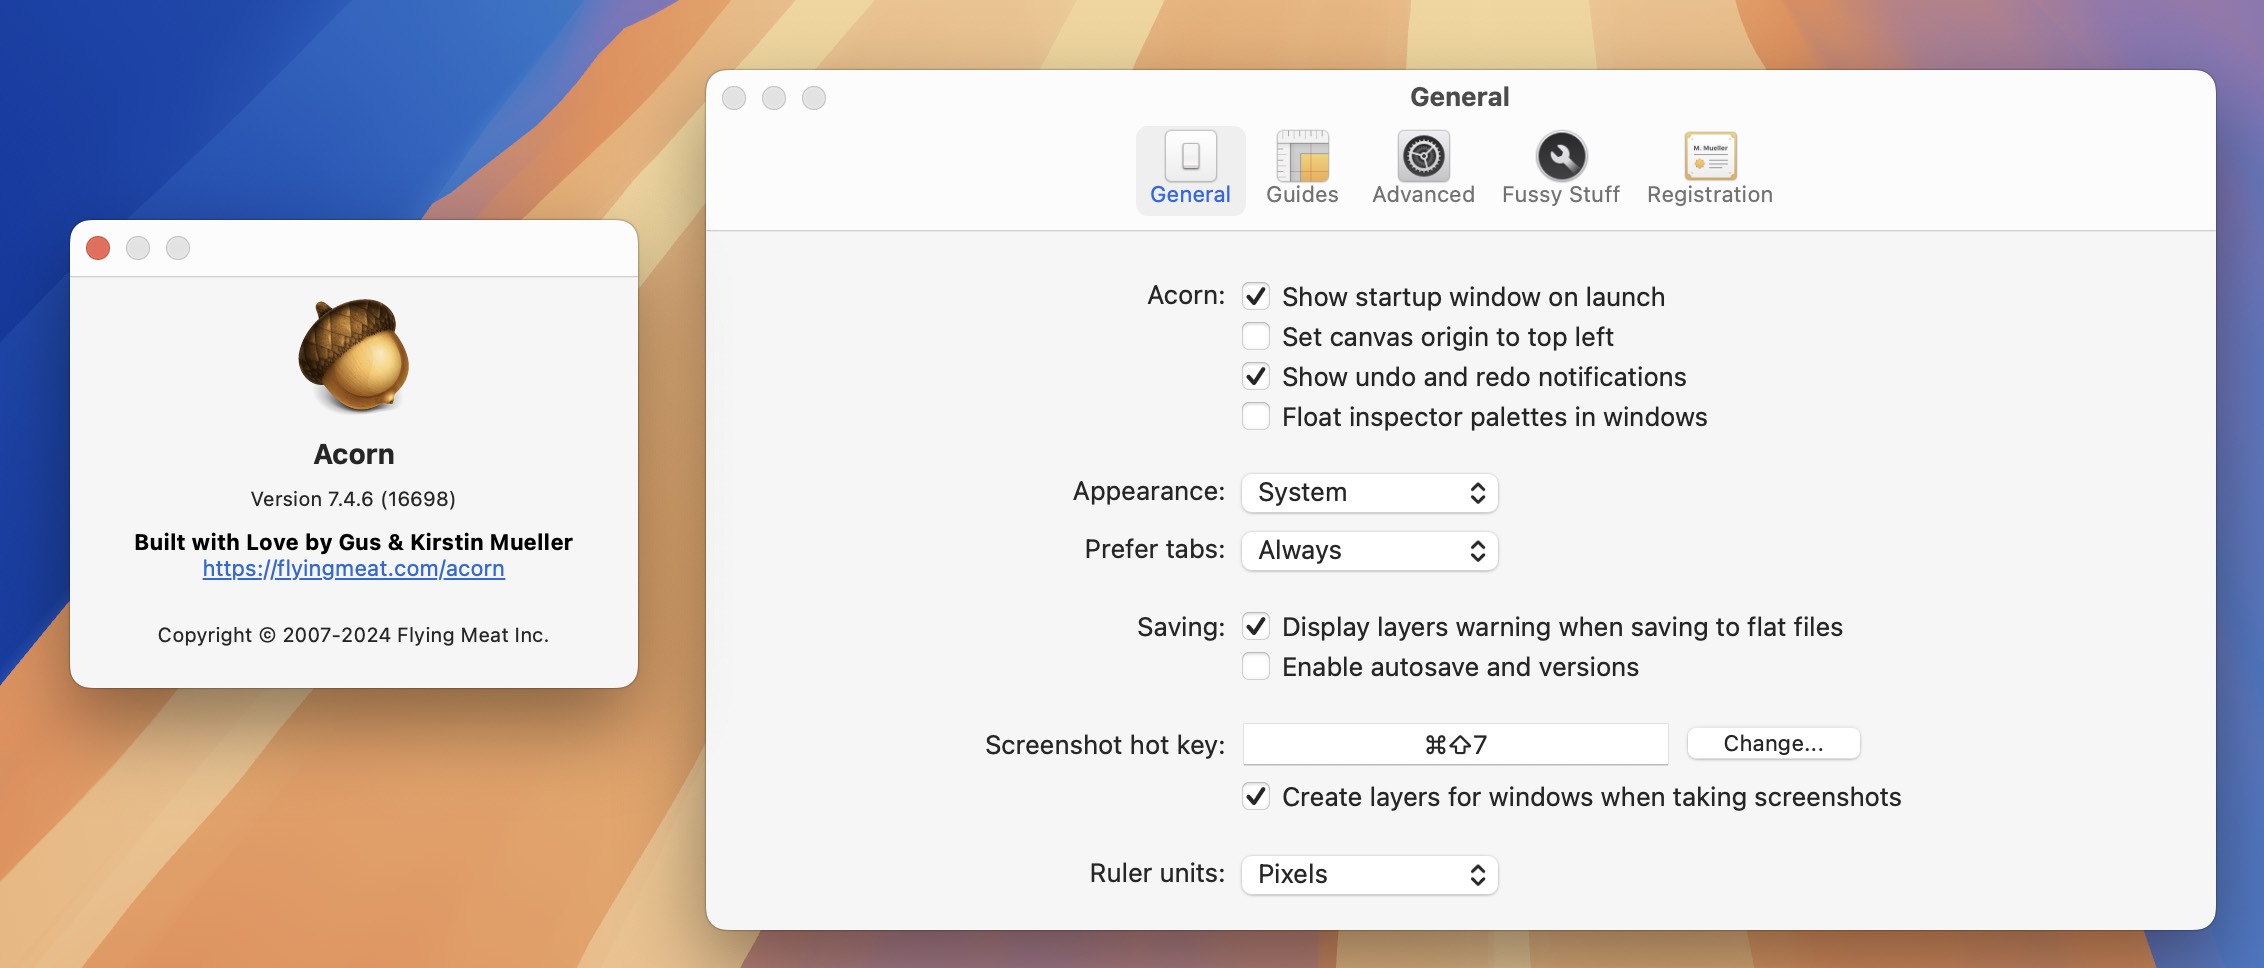This screenshot has width=2264, height=968.
Task: Enable autosave and versions checkbox
Action: [x=1256, y=667]
